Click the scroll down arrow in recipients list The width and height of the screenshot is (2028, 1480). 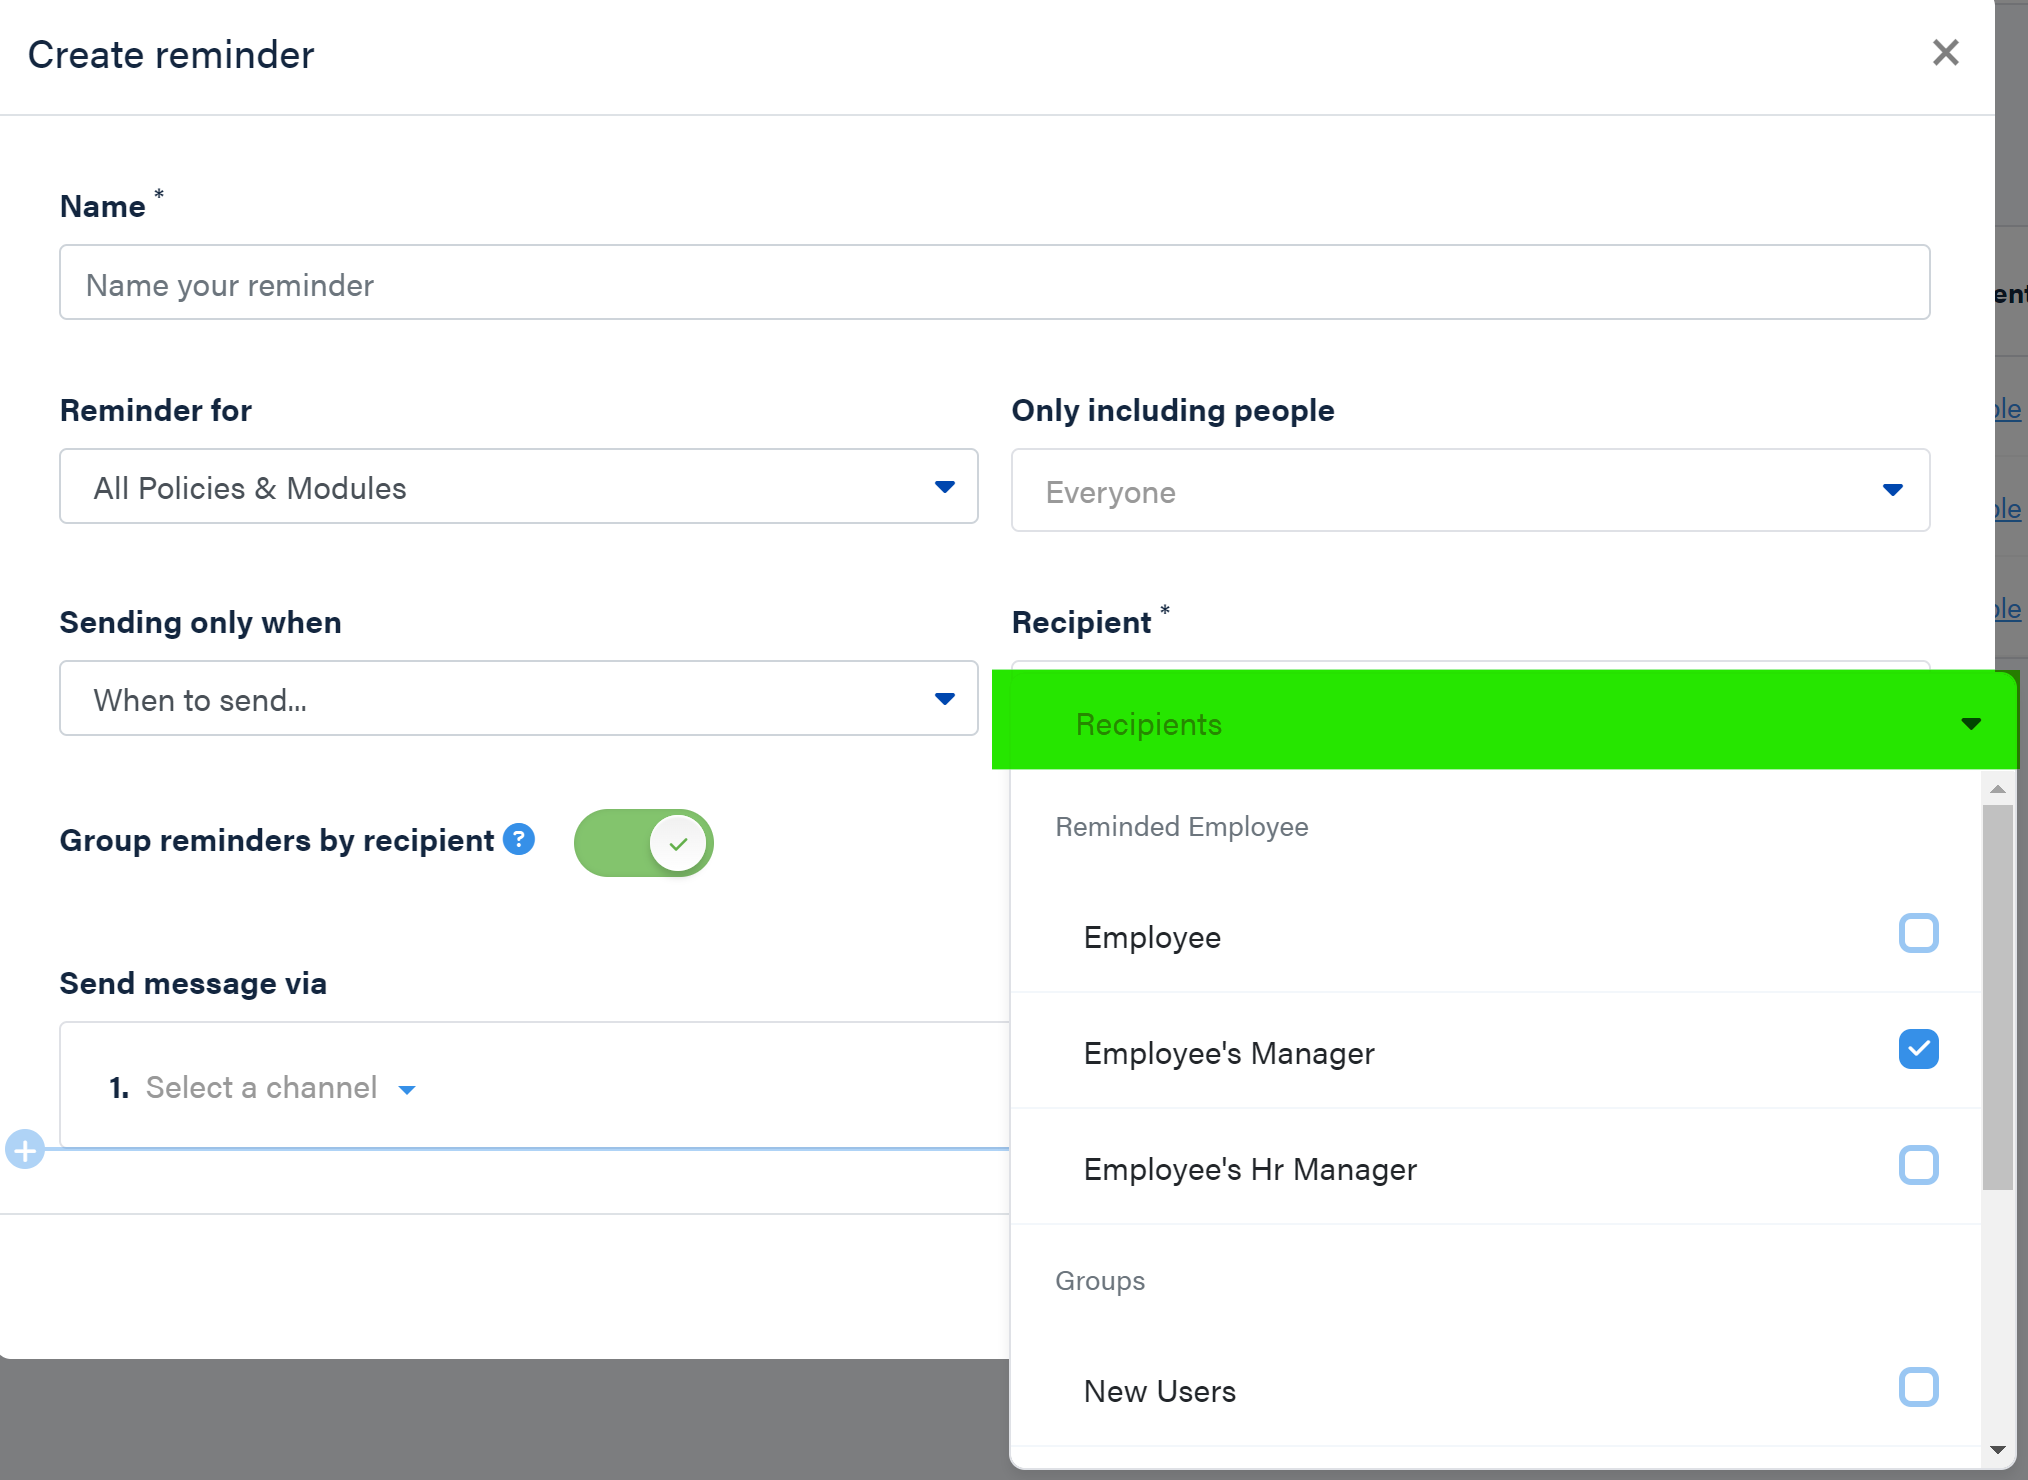pyautogui.click(x=1997, y=1450)
